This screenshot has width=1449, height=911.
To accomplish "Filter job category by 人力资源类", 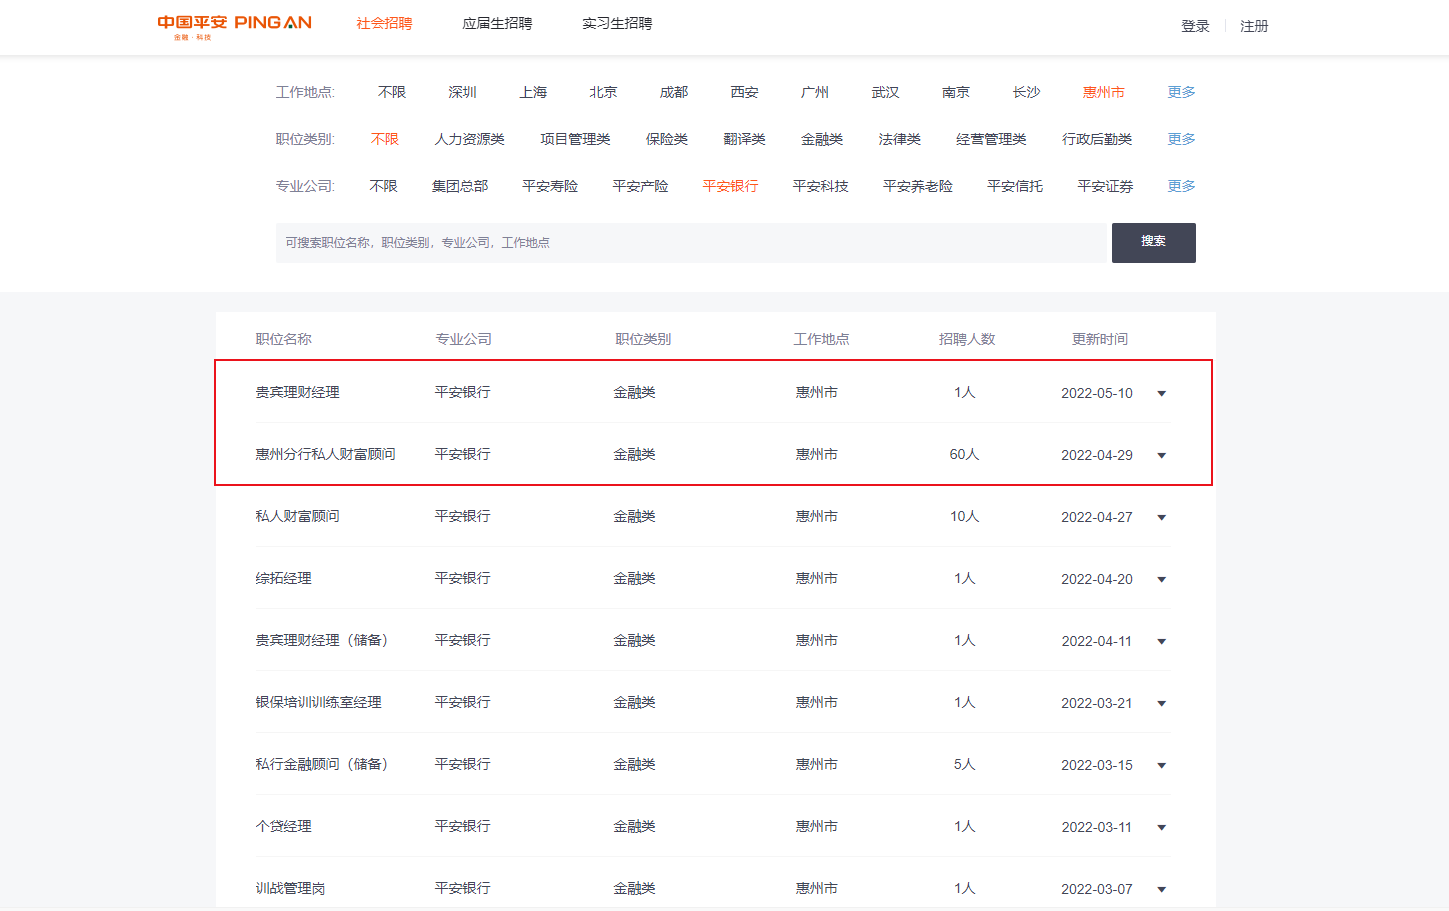I will [470, 139].
